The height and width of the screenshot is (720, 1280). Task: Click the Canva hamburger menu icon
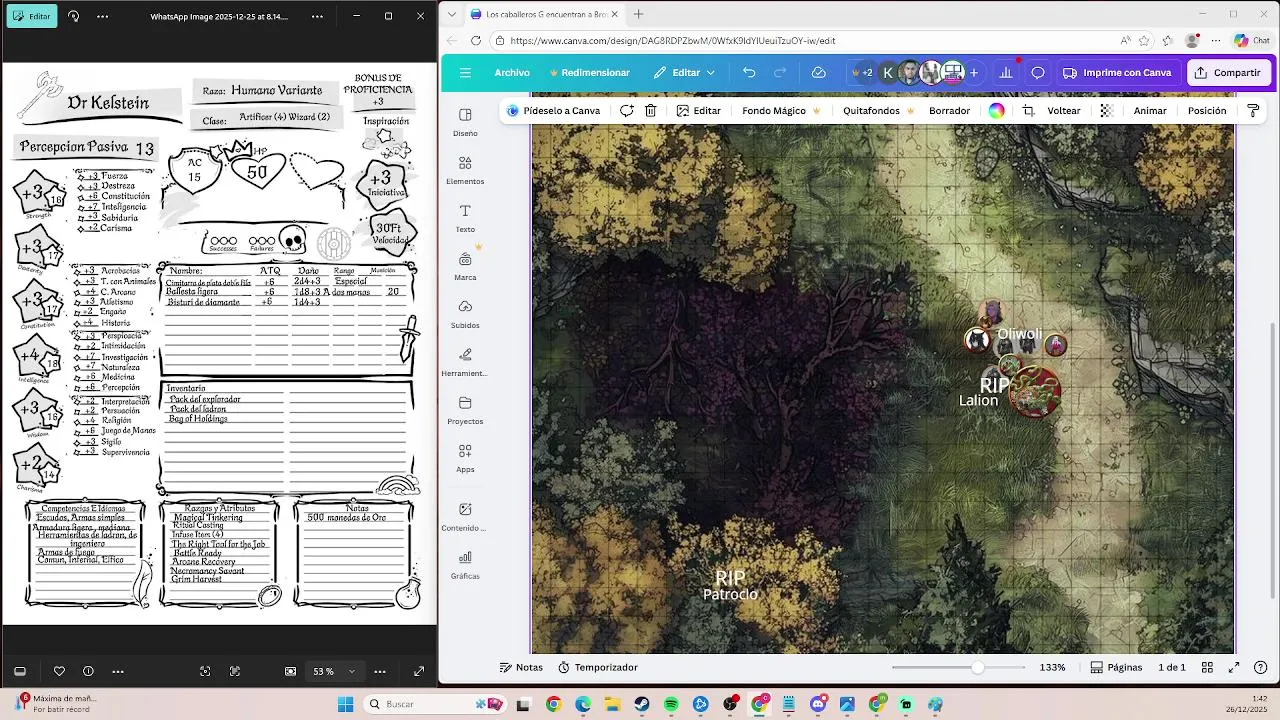click(x=465, y=73)
